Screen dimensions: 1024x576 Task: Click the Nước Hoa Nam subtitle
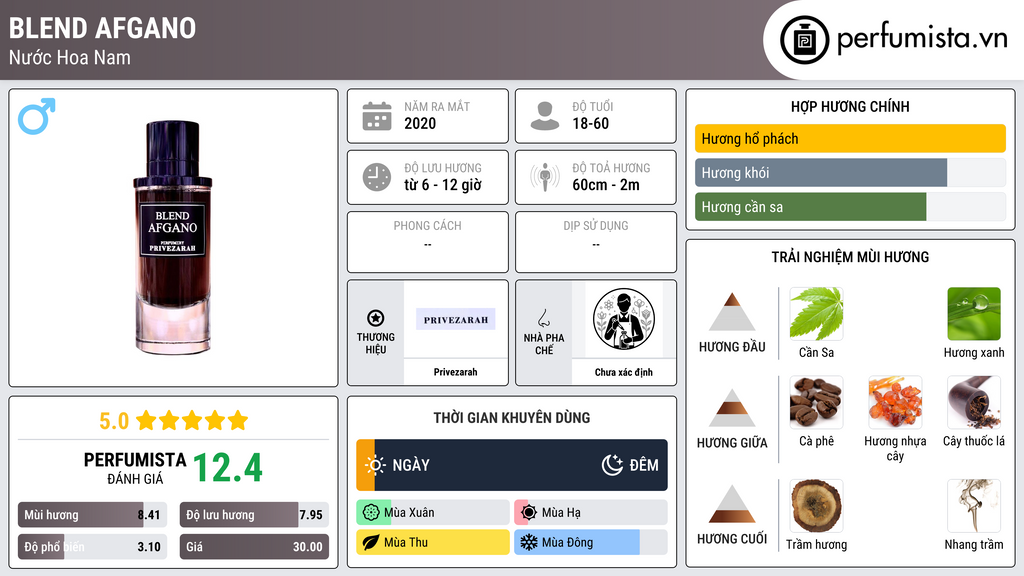pos(70,57)
